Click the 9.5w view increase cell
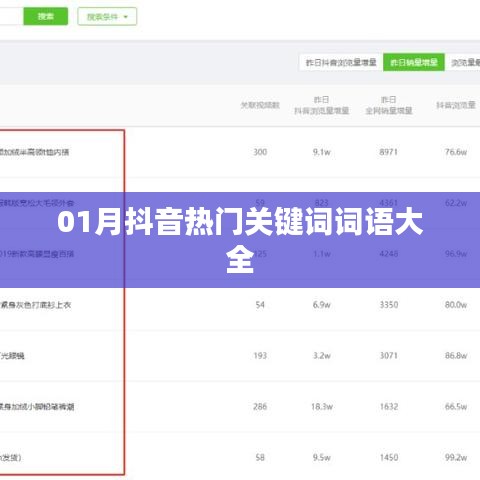480x480 pixels. click(x=322, y=458)
